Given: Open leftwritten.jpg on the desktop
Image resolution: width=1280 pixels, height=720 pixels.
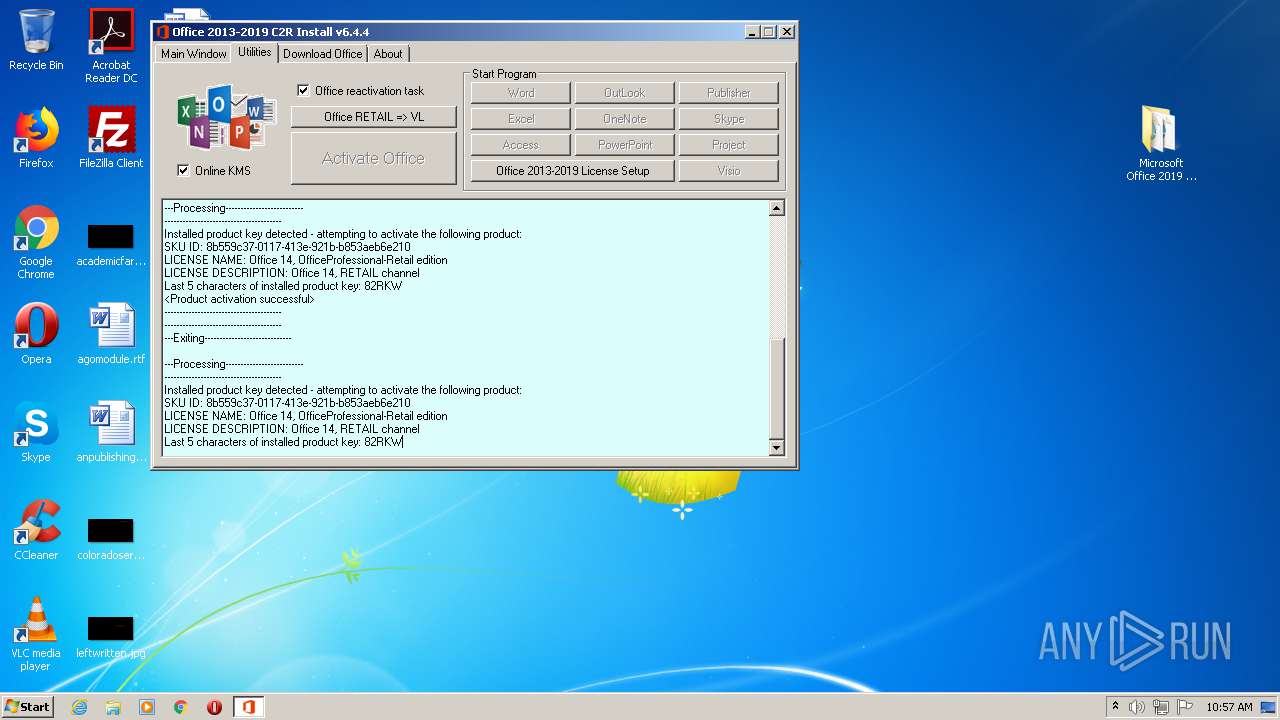Looking at the screenshot, I should (111, 638).
